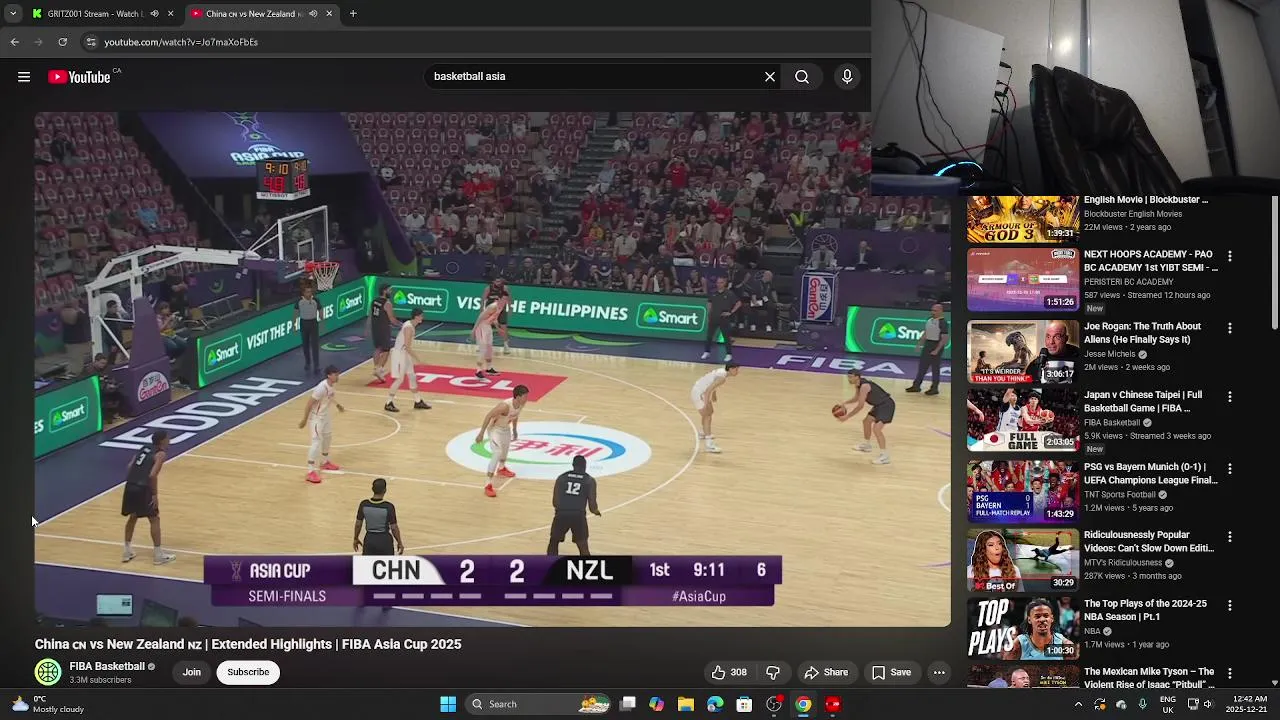Open options for Japan v Chinese Taipei video
Screen dimensions: 1280x720
pyautogui.click(x=1229, y=397)
